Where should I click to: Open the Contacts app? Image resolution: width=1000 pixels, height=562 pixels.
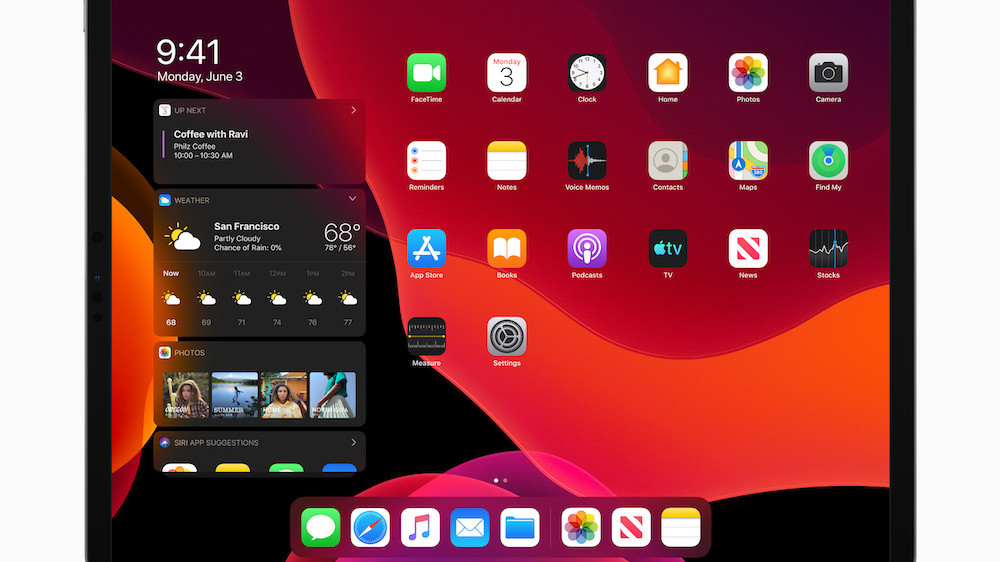(x=667, y=161)
